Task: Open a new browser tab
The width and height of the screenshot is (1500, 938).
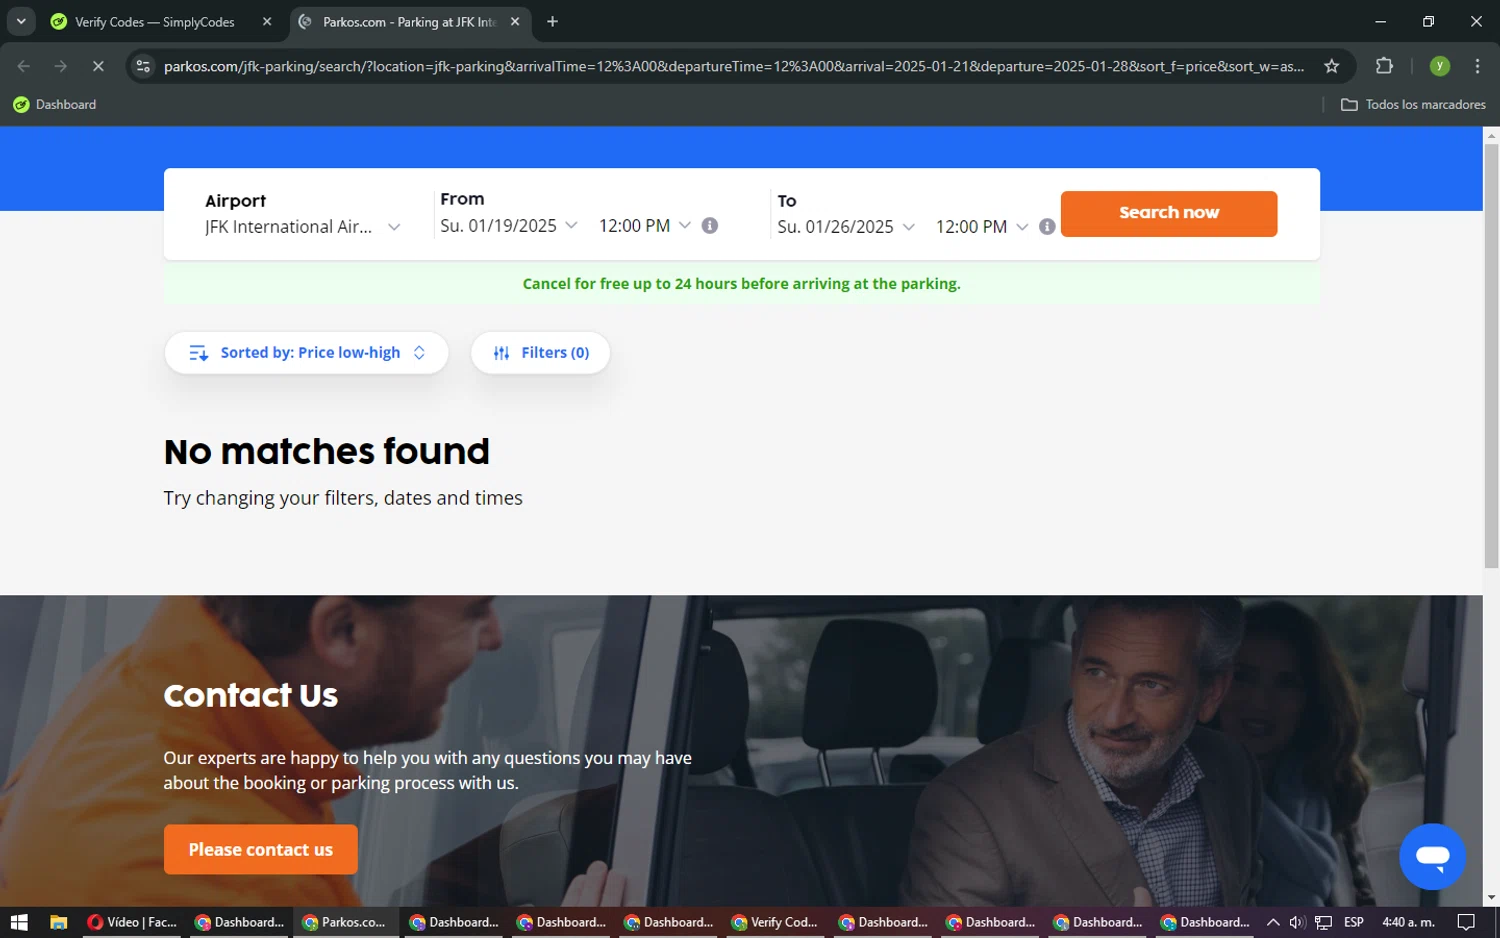Action: pyautogui.click(x=552, y=21)
